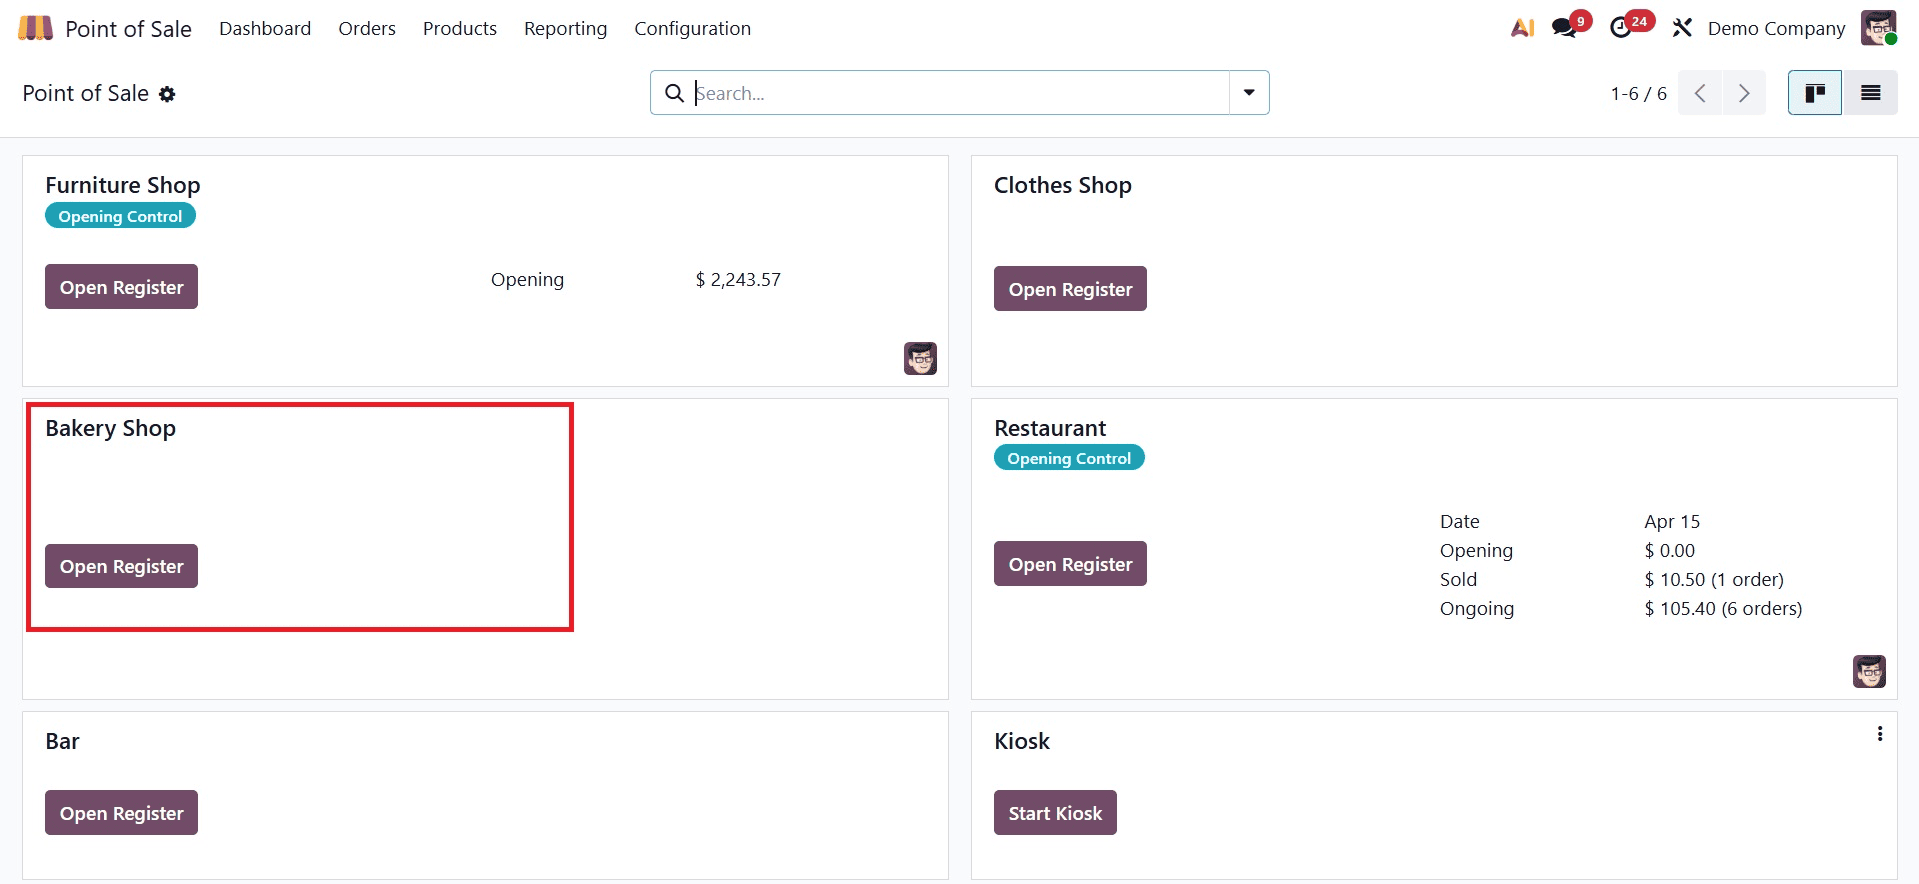Click the Restaurant card title
1919x884 pixels.
[1050, 428]
